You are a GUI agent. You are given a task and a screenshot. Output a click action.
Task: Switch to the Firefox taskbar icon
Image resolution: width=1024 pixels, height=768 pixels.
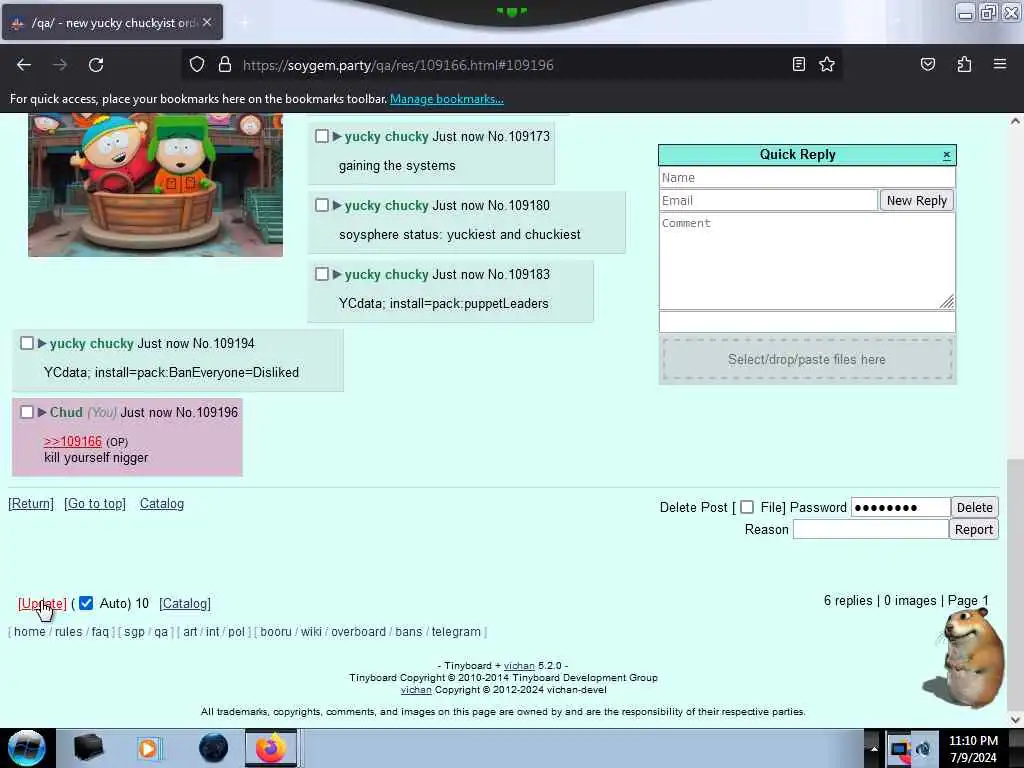pyautogui.click(x=271, y=748)
